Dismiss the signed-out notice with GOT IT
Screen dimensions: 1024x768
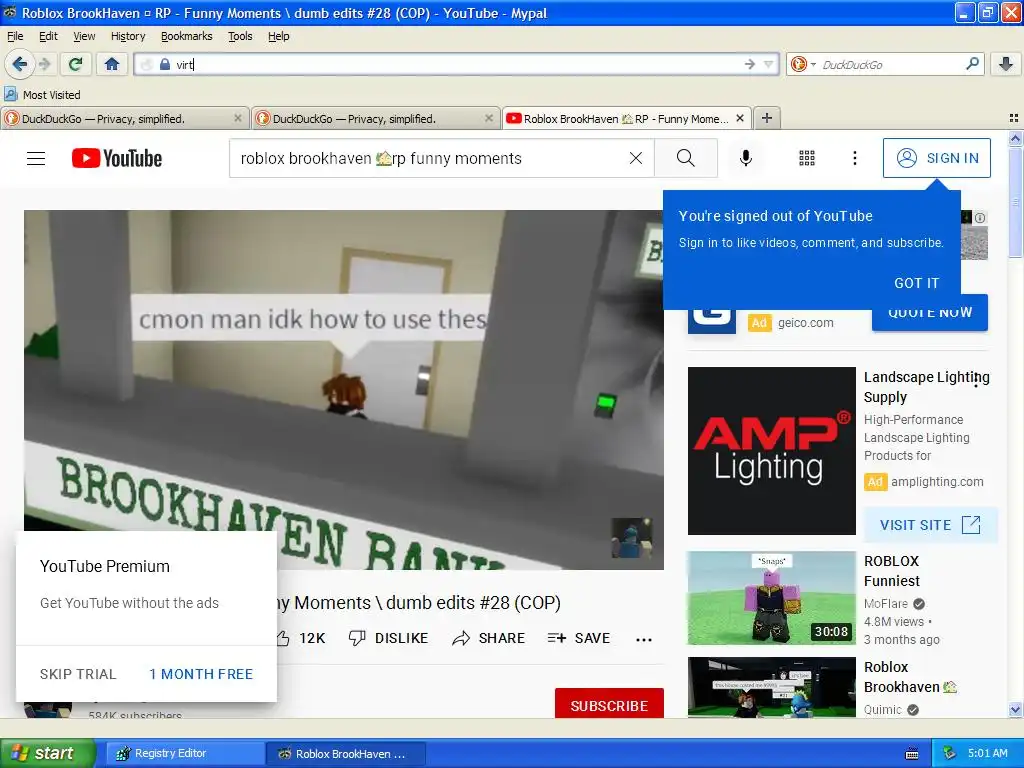[x=916, y=283]
